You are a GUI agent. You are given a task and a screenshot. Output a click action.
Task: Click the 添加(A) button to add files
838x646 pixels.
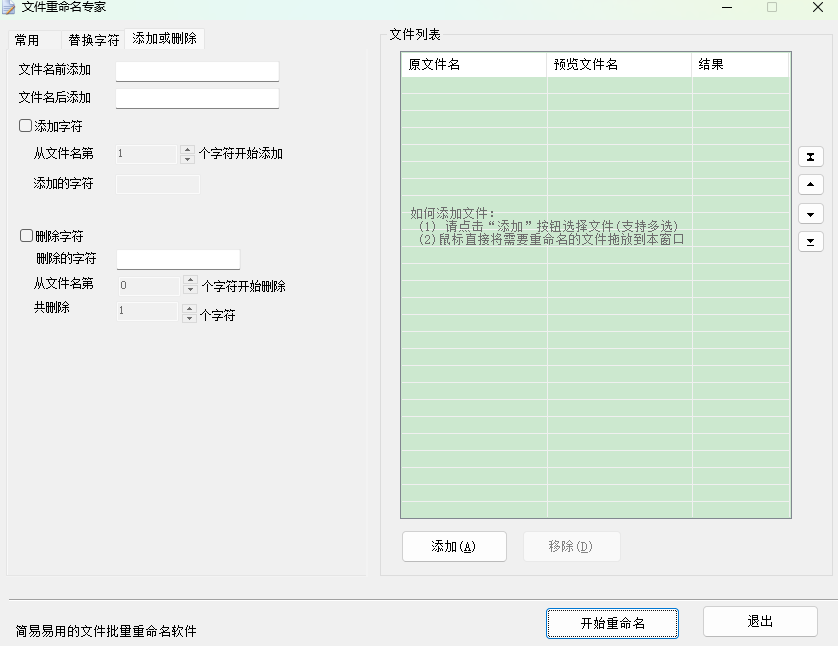pos(454,546)
